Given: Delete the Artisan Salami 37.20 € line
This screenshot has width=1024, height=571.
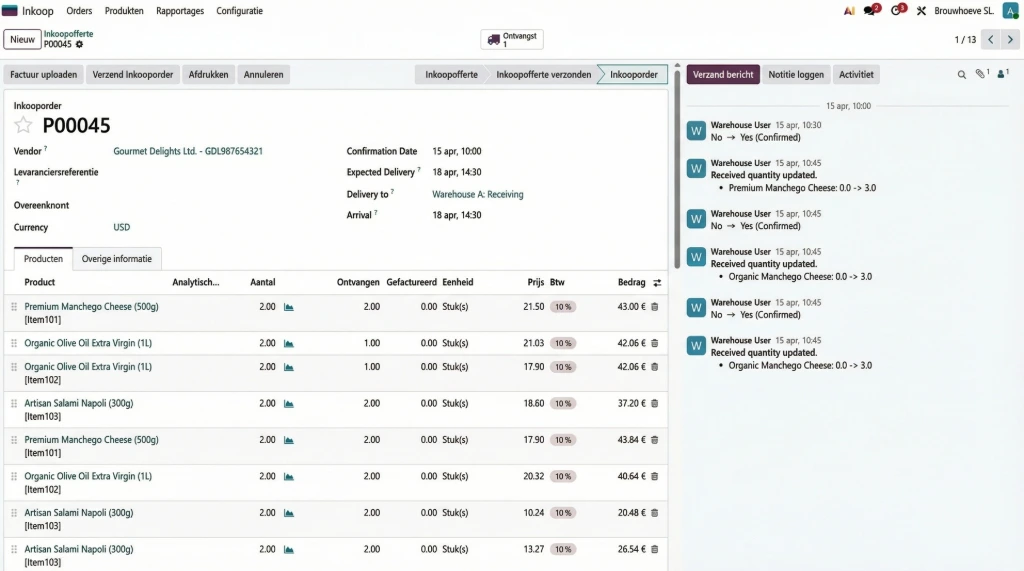Looking at the screenshot, I should pyautogui.click(x=655, y=403).
